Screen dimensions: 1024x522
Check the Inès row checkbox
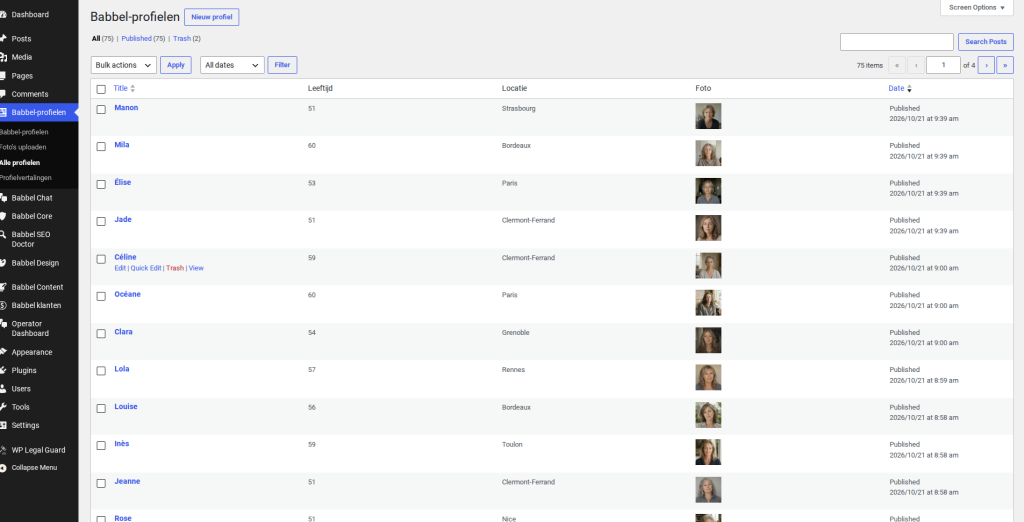(x=101, y=446)
